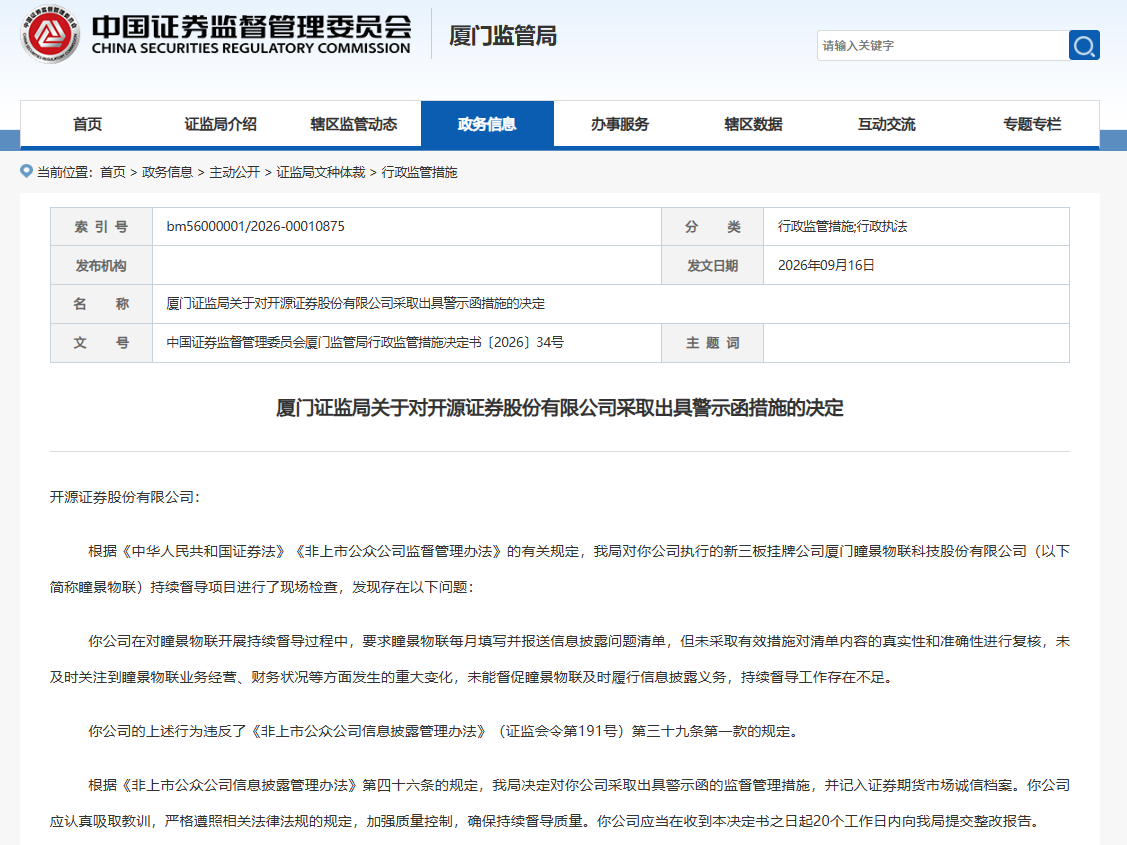Click the paragraph beginning 根据《非上市公众公司信息披露管理办法》第四十六条
The image size is (1127, 845).
[x=560, y=803]
